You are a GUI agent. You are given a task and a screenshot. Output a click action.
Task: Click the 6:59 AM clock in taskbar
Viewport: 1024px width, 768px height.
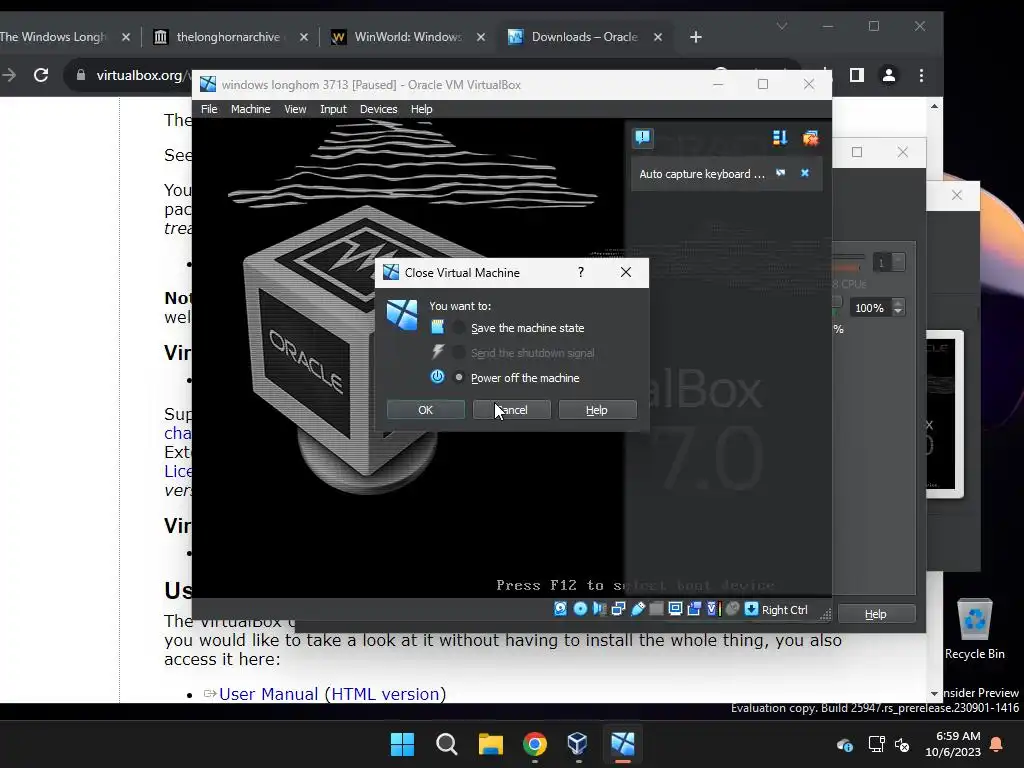tap(953, 744)
